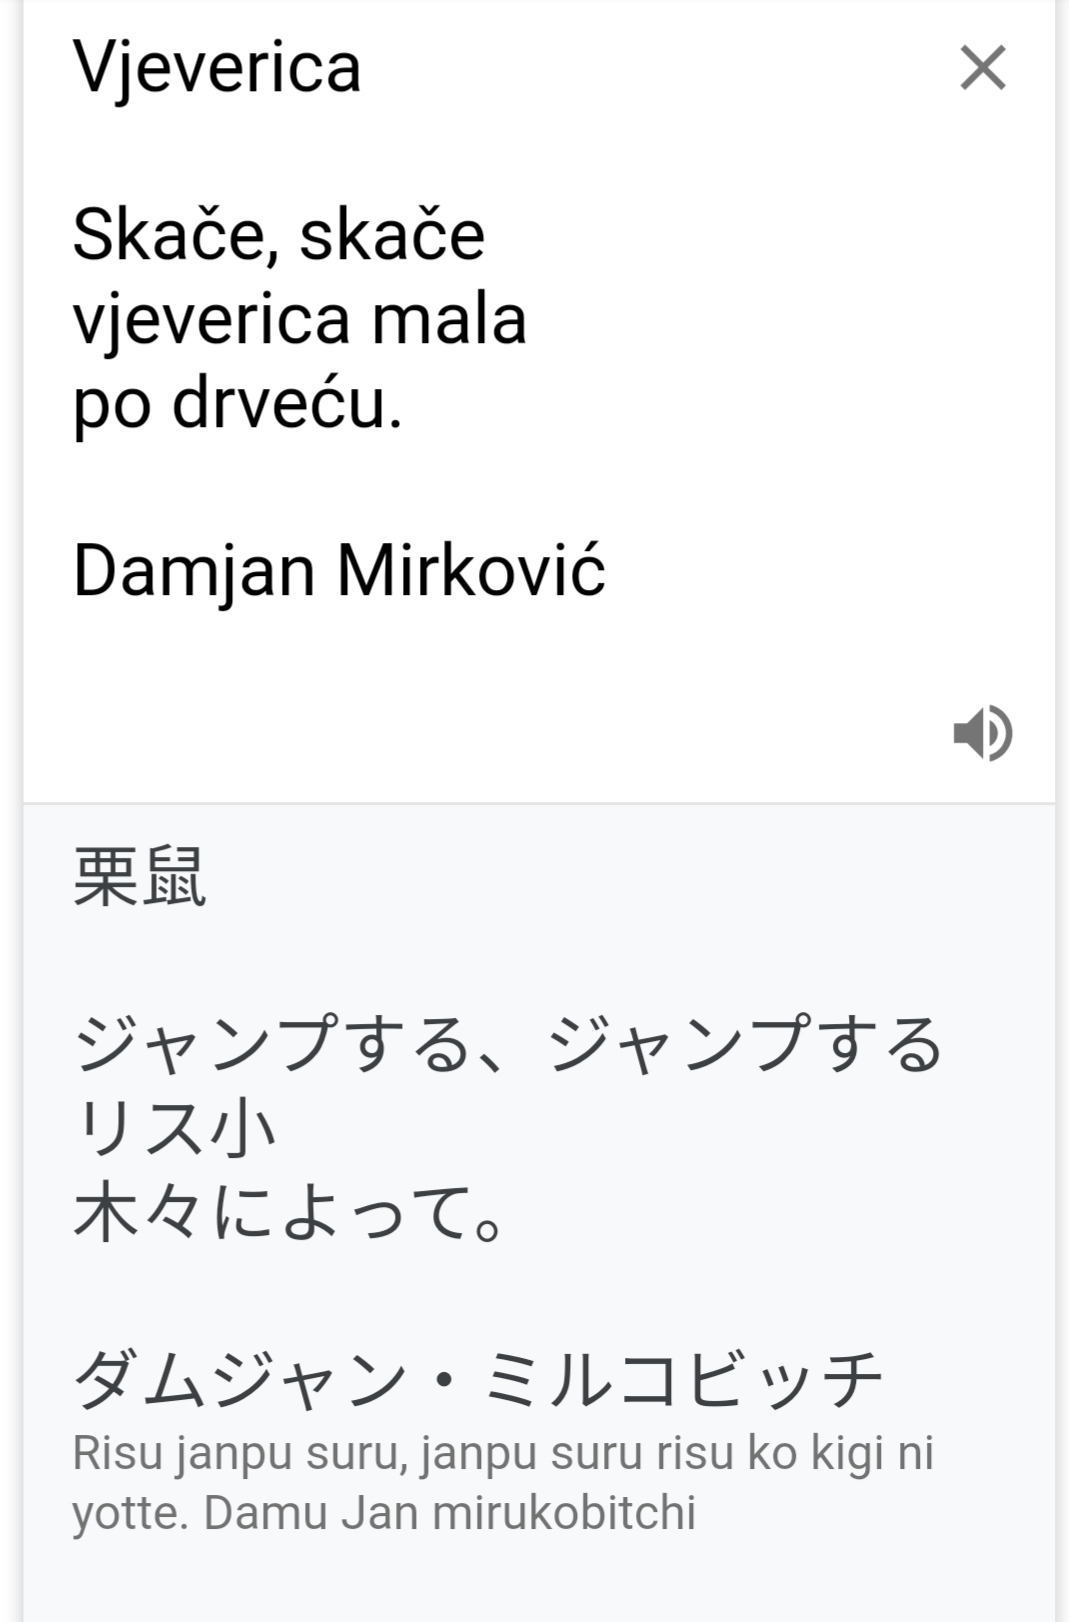Tap the romanization 'Risu janpu suru' line
Image resolution: width=1069 pixels, height=1622 pixels.
[x=503, y=1453]
